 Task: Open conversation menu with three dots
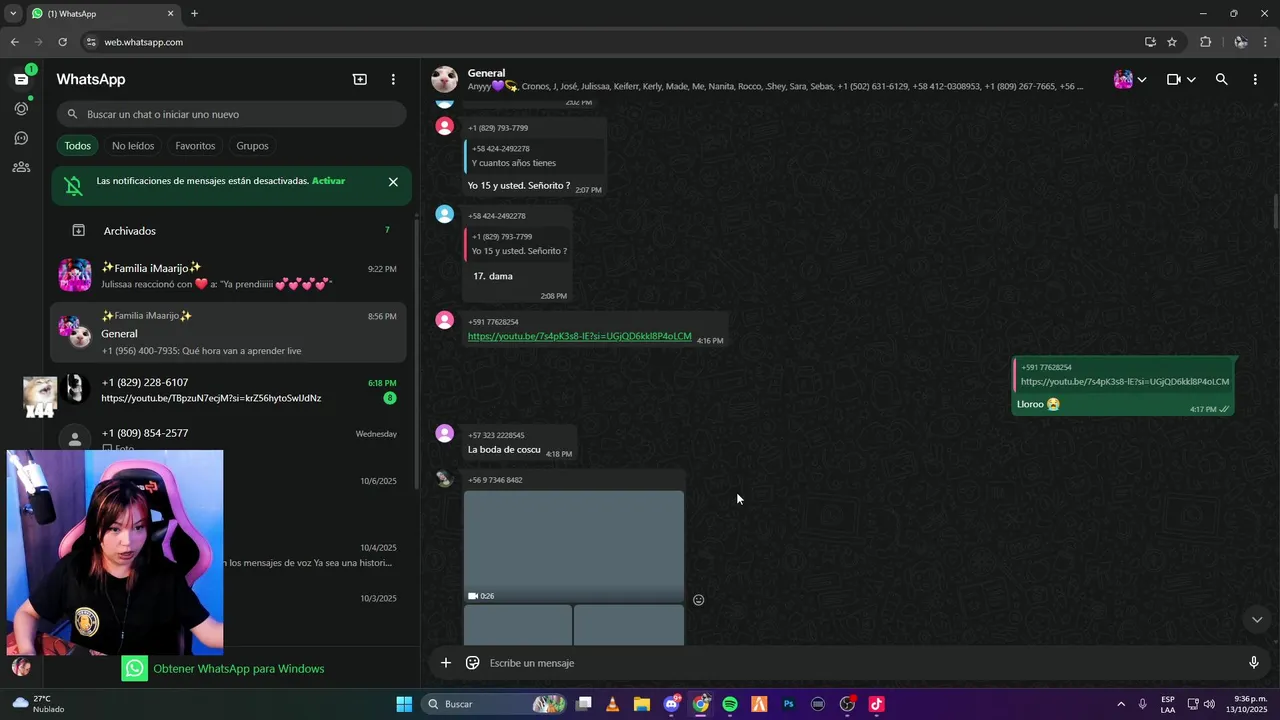tap(1255, 79)
